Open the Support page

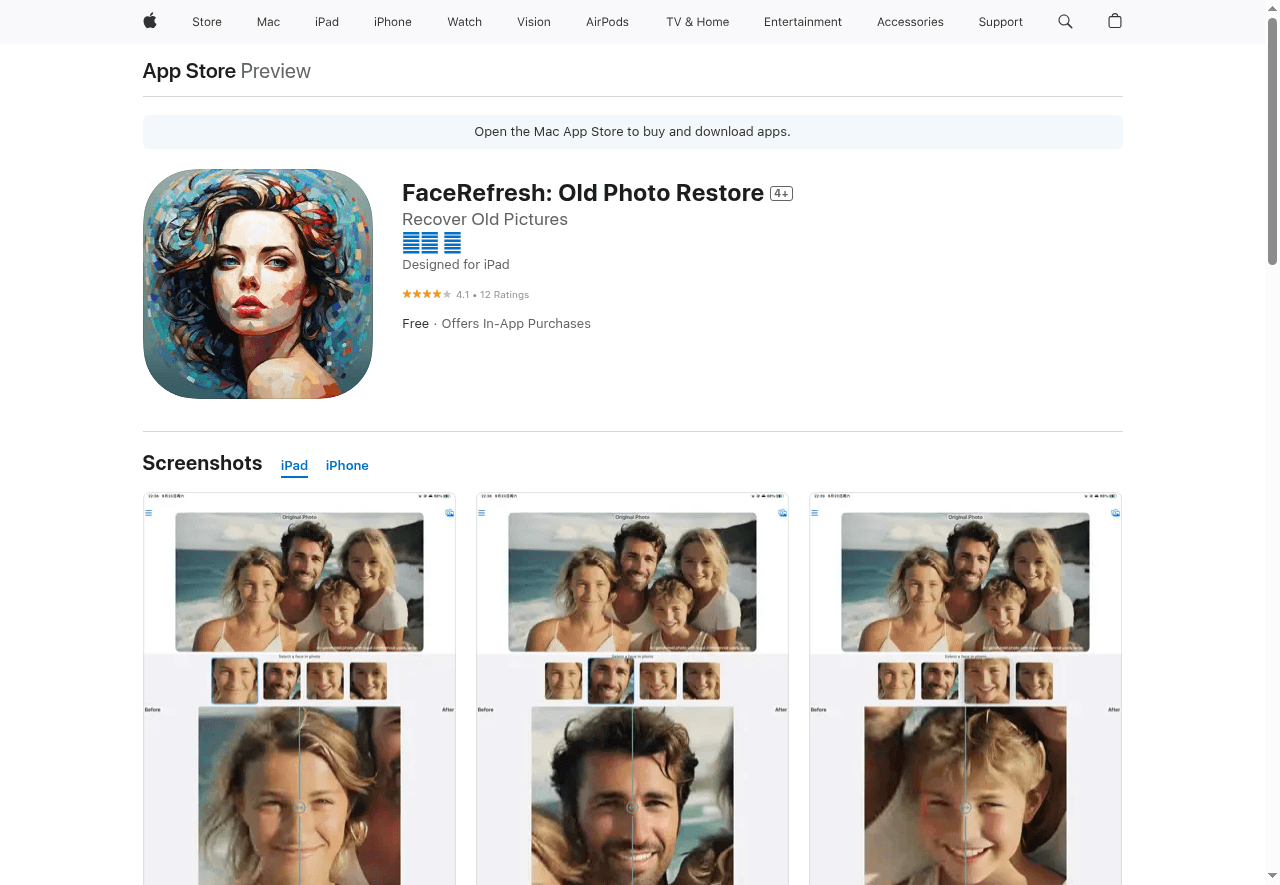tap(1000, 21)
